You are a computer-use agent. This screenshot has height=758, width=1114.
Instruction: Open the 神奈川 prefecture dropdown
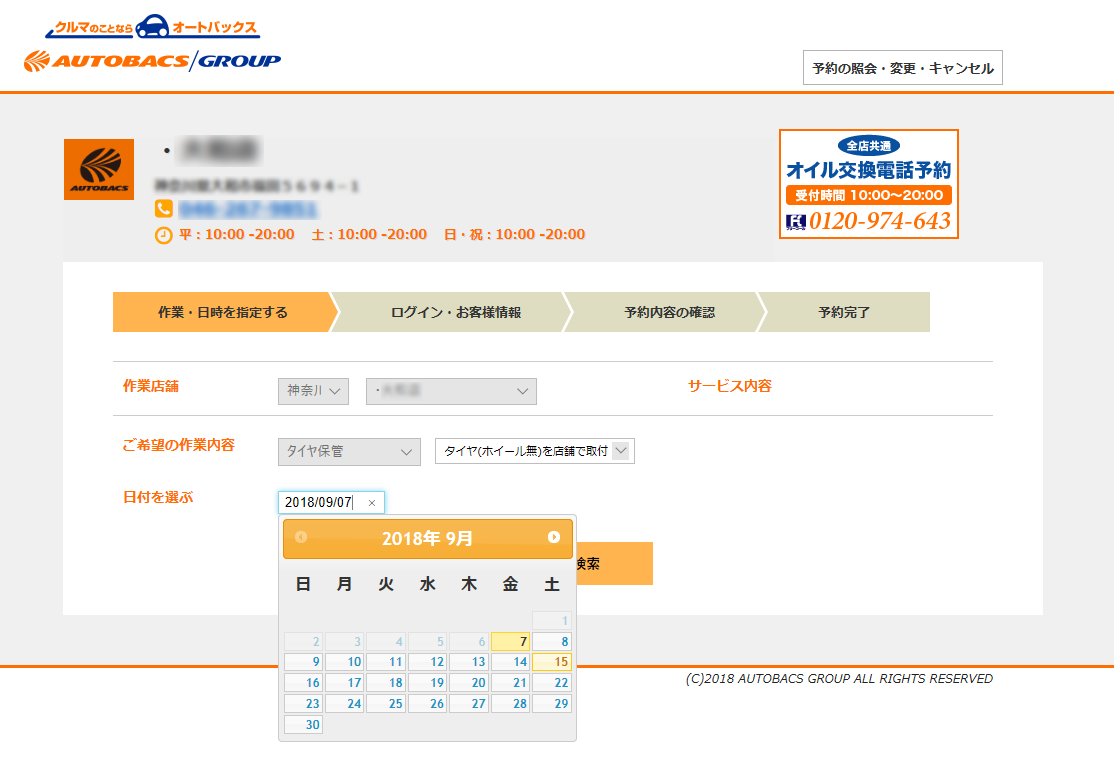coord(313,391)
